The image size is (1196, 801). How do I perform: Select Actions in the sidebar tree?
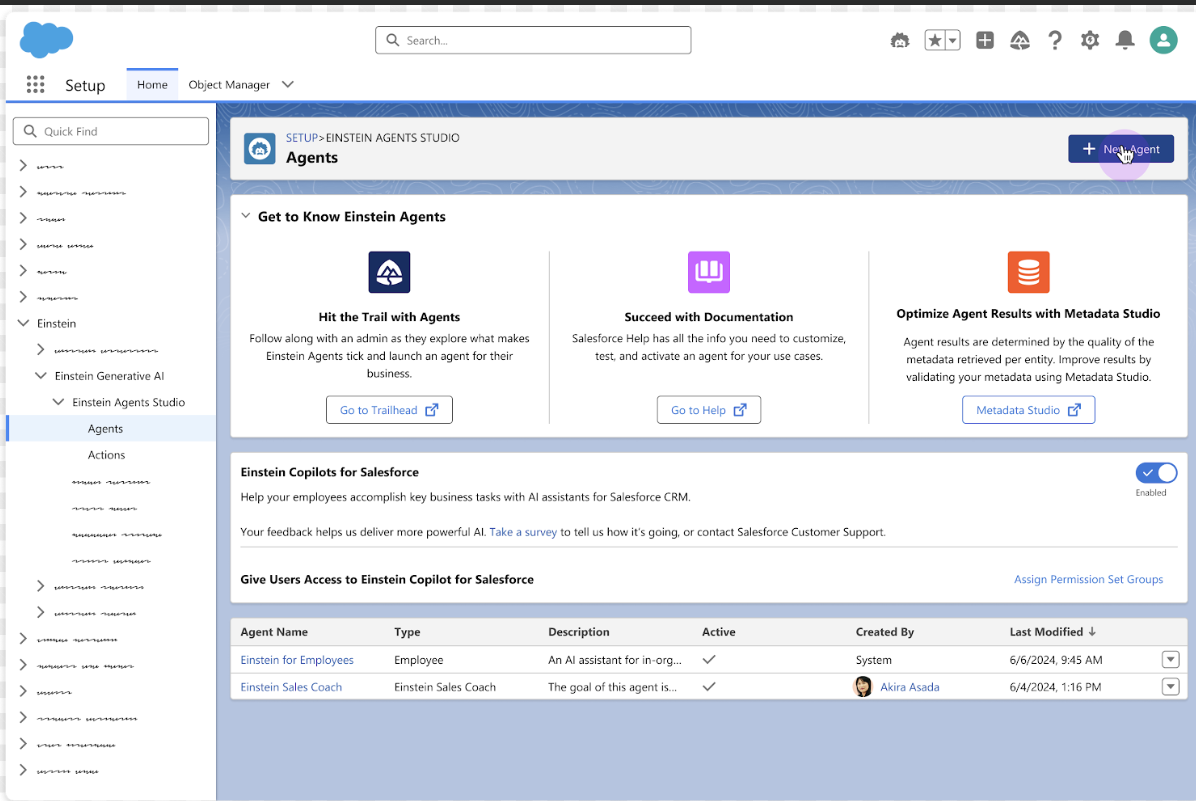pyautogui.click(x=106, y=455)
